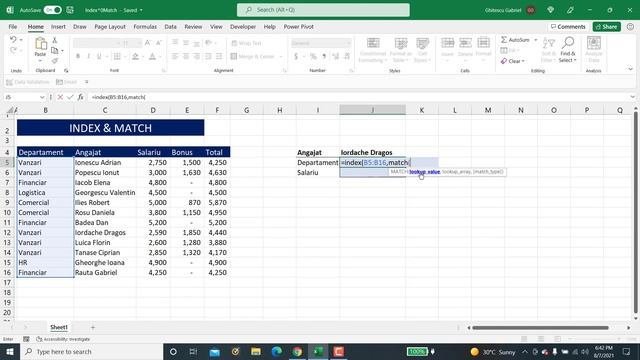Click the Wrap Text button
Viewport: 640px width, 360px height.
tap(246, 43)
